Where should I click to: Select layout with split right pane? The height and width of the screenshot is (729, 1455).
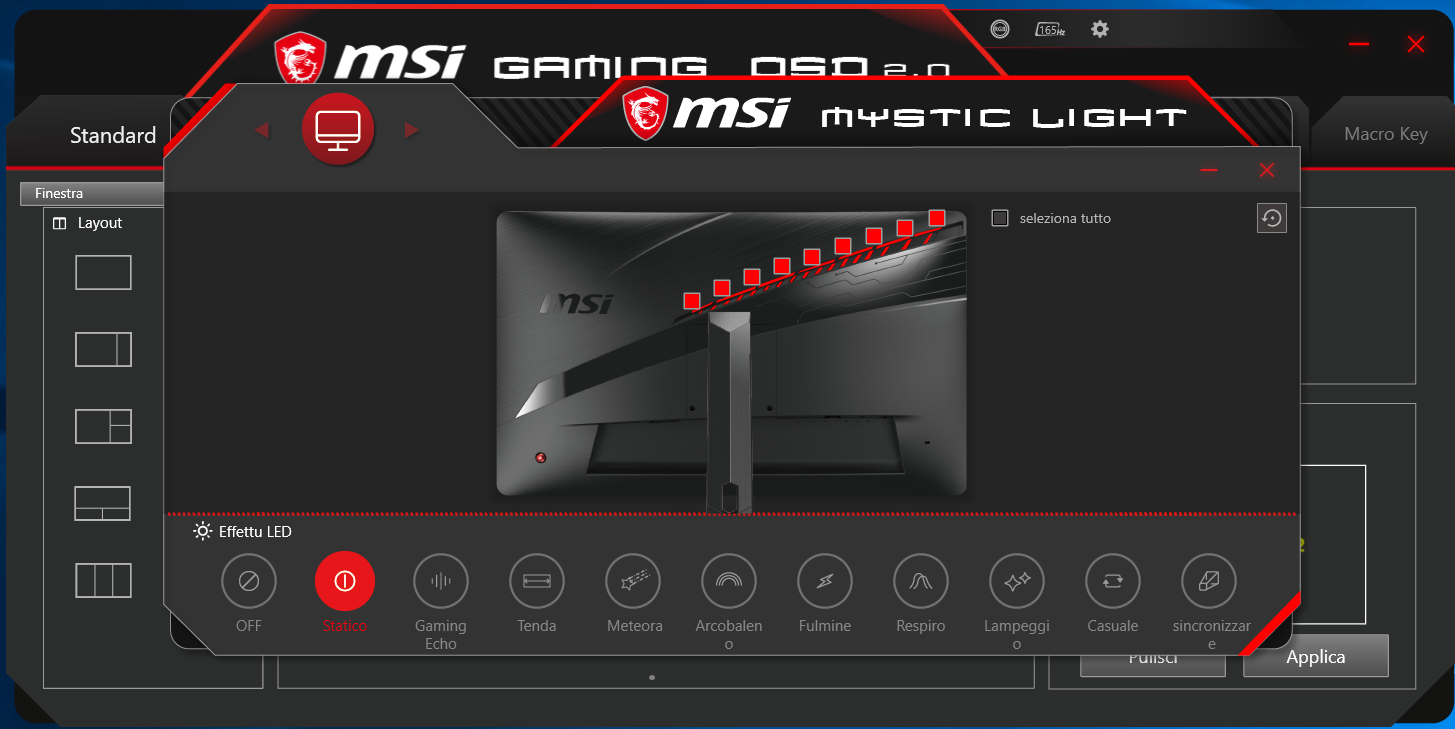[103, 427]
